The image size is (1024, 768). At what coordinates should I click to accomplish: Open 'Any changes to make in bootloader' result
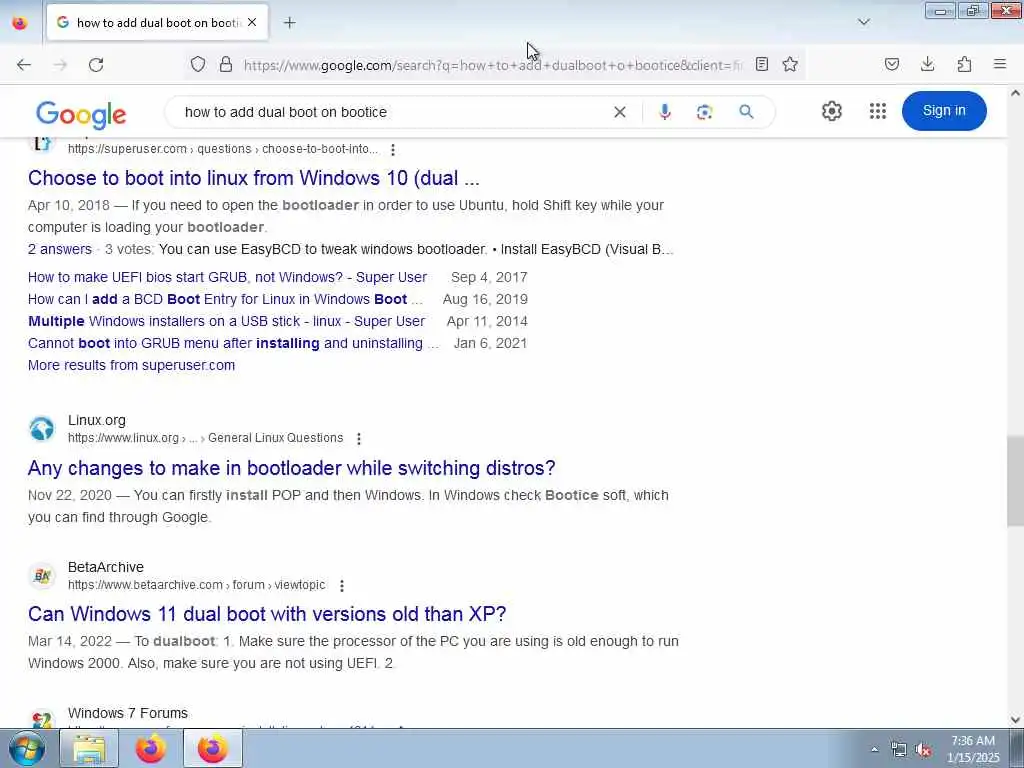(291, 468)
